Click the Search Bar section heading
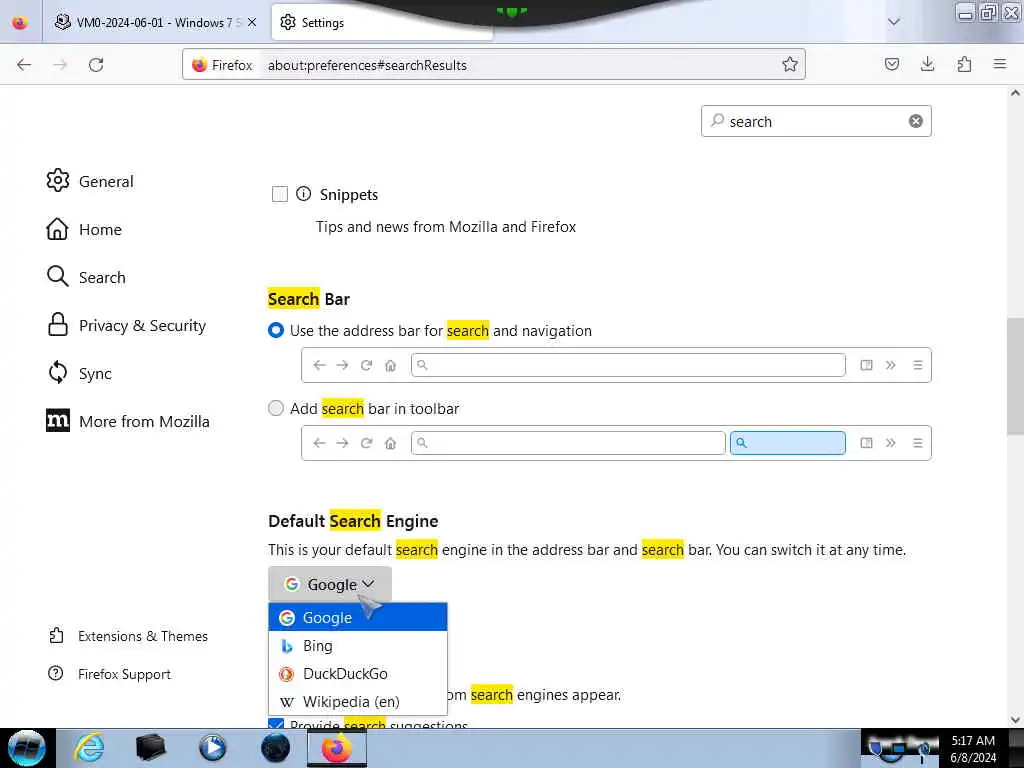1024x768 pixels. (309, 299)
